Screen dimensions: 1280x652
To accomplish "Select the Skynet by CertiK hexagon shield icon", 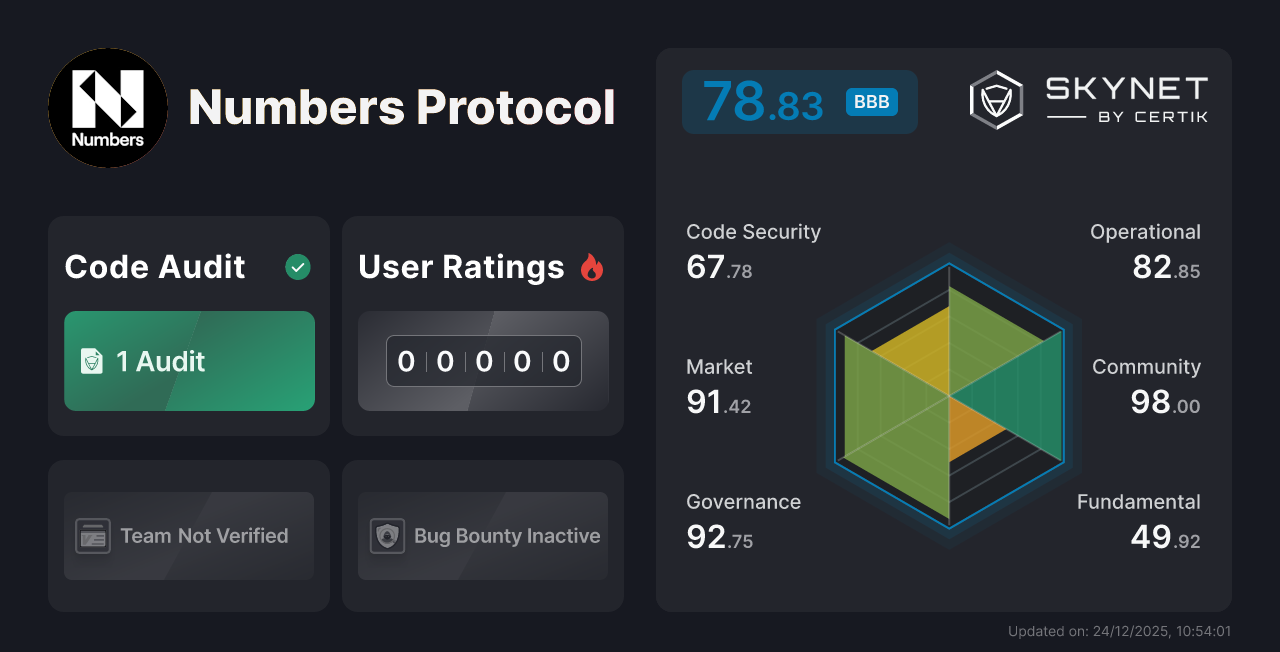I will point(995,99).
